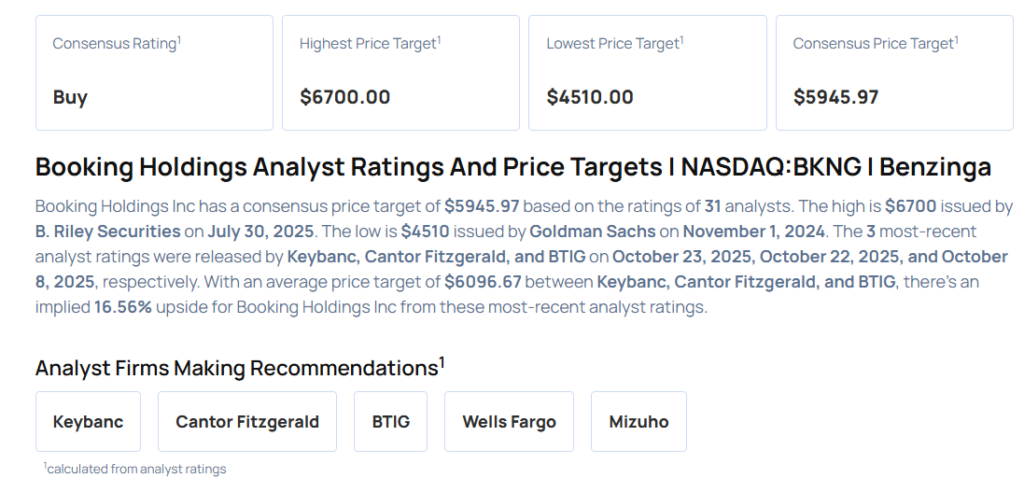Viewport: 1024px width, 492px height.
Task: Select the Lowest Price Target card
Action: coord(647,72)
